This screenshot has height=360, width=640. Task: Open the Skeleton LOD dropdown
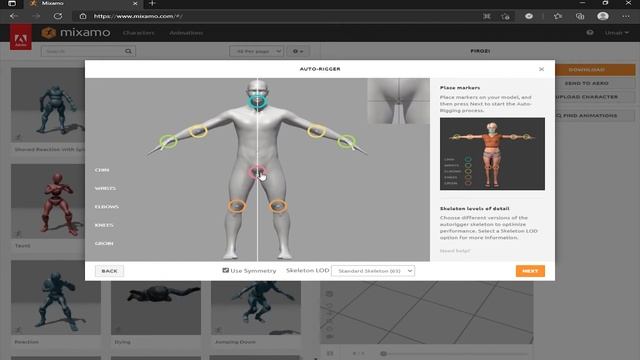[373, 271]
